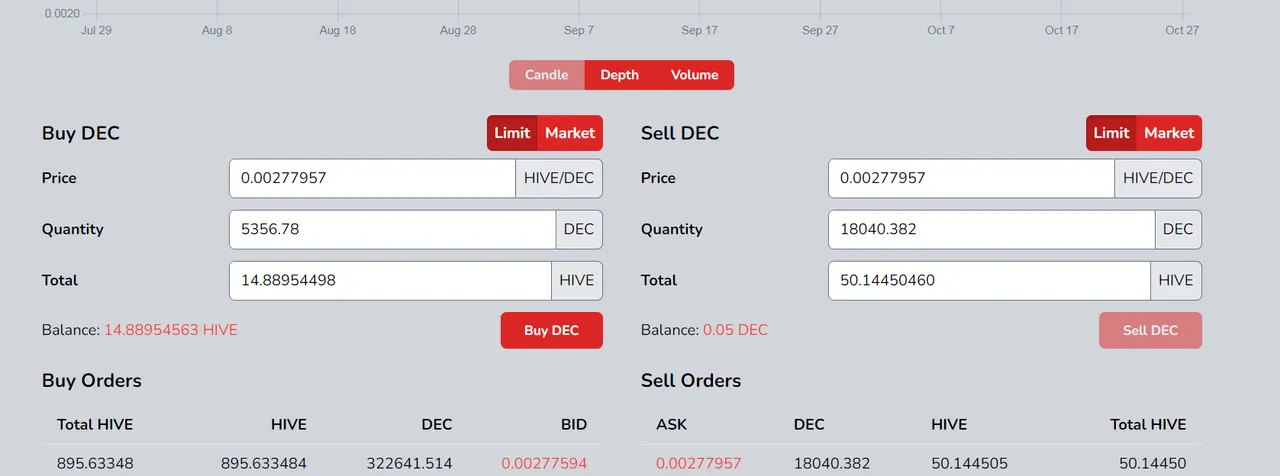
Task: Click DEC unit in Buy Quantity
Action: point(579,229)
